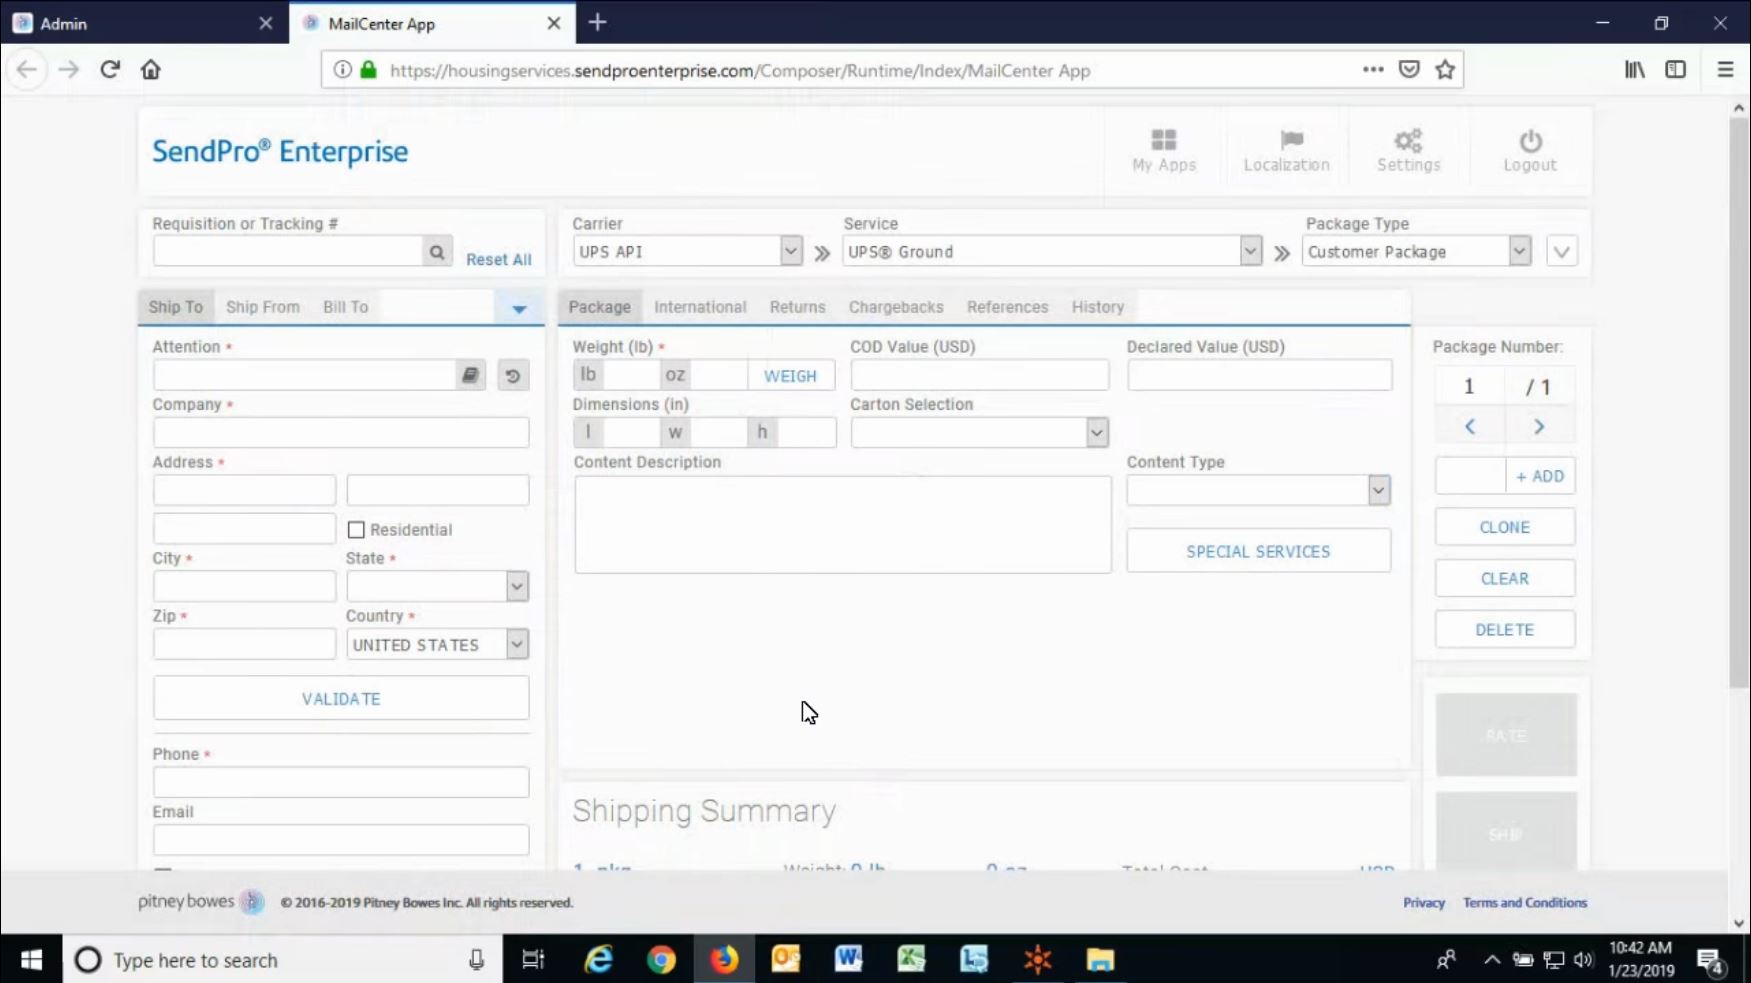
Task: Open the Returns tab
Action: tap(797, 307)
